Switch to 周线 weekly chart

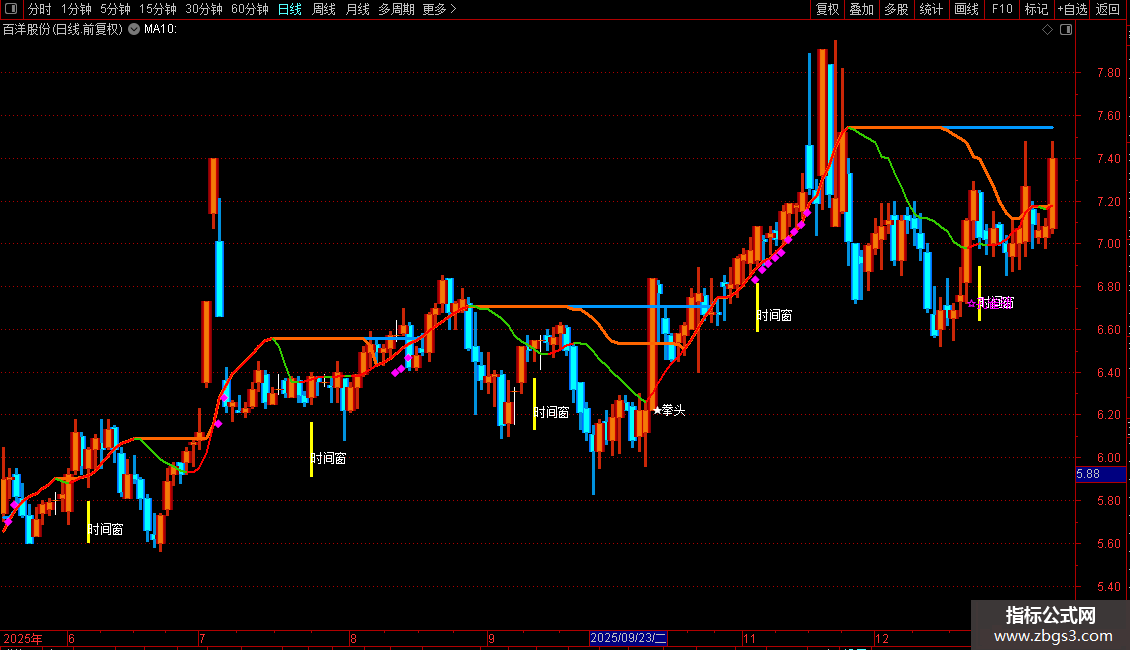[x=324, y=9]
